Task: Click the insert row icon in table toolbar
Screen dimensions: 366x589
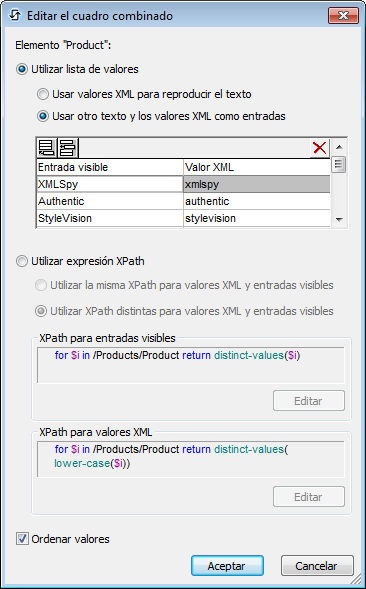Action: point(68,148)
